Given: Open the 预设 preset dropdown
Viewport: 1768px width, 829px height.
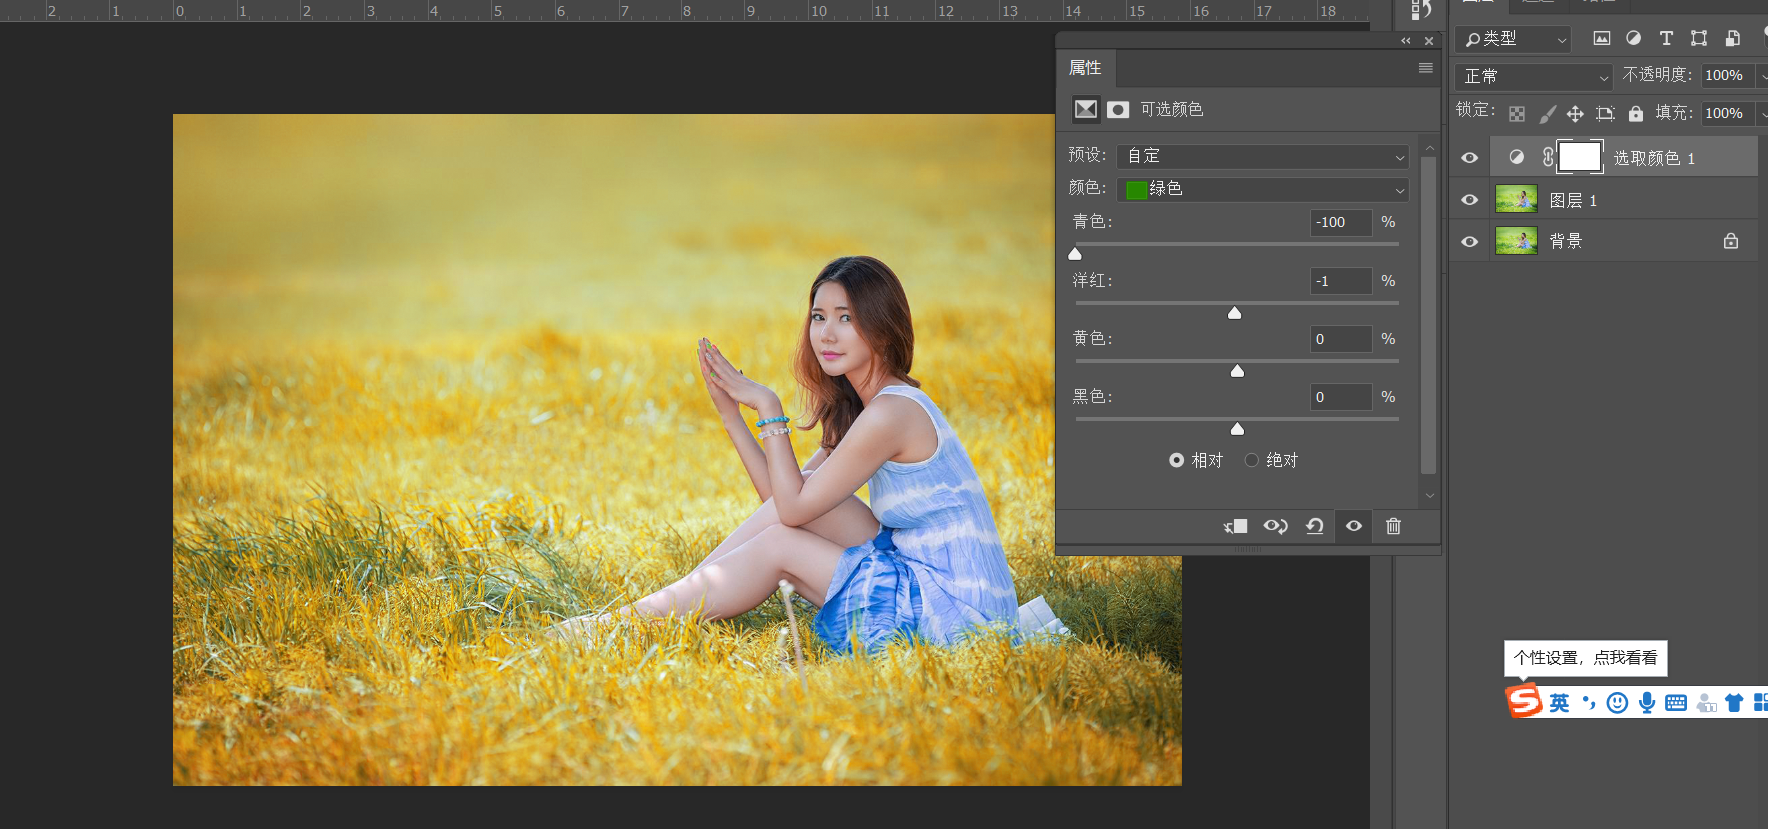Looking at the screenshot, I should coord(1263,156).
